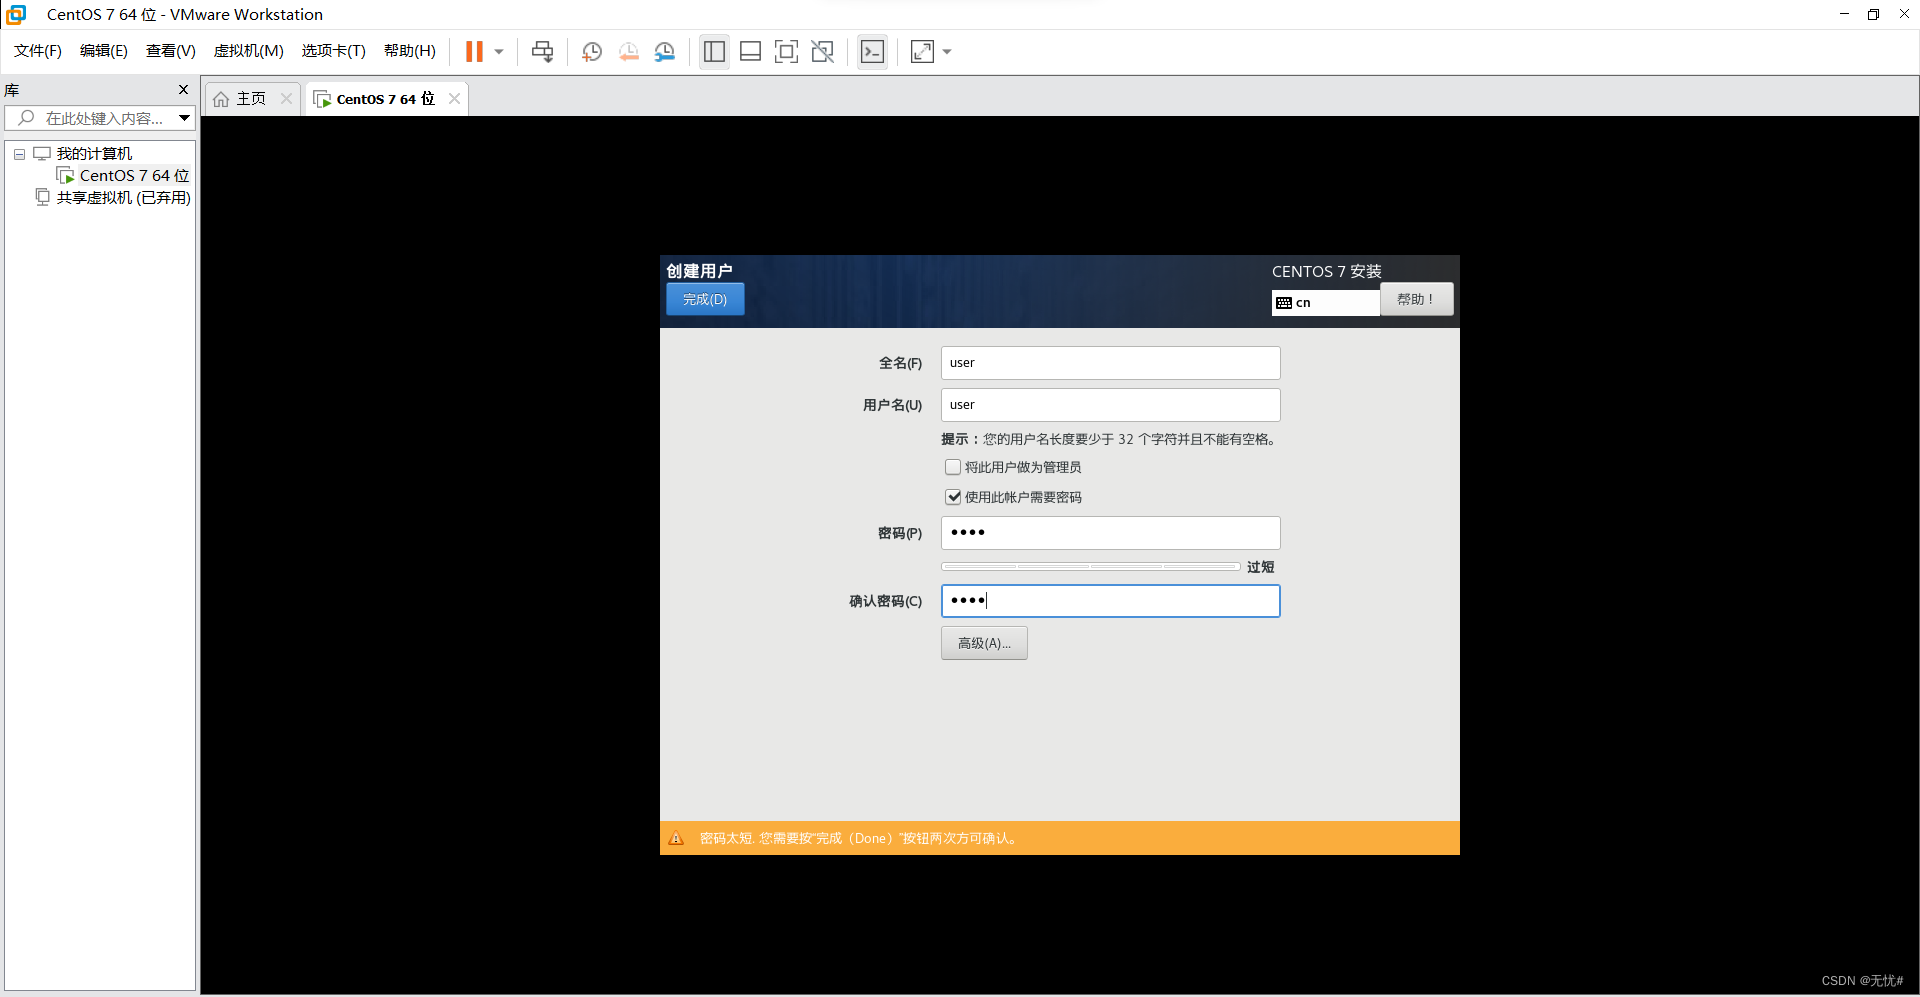Open the 帮助(H) menu

410,51
